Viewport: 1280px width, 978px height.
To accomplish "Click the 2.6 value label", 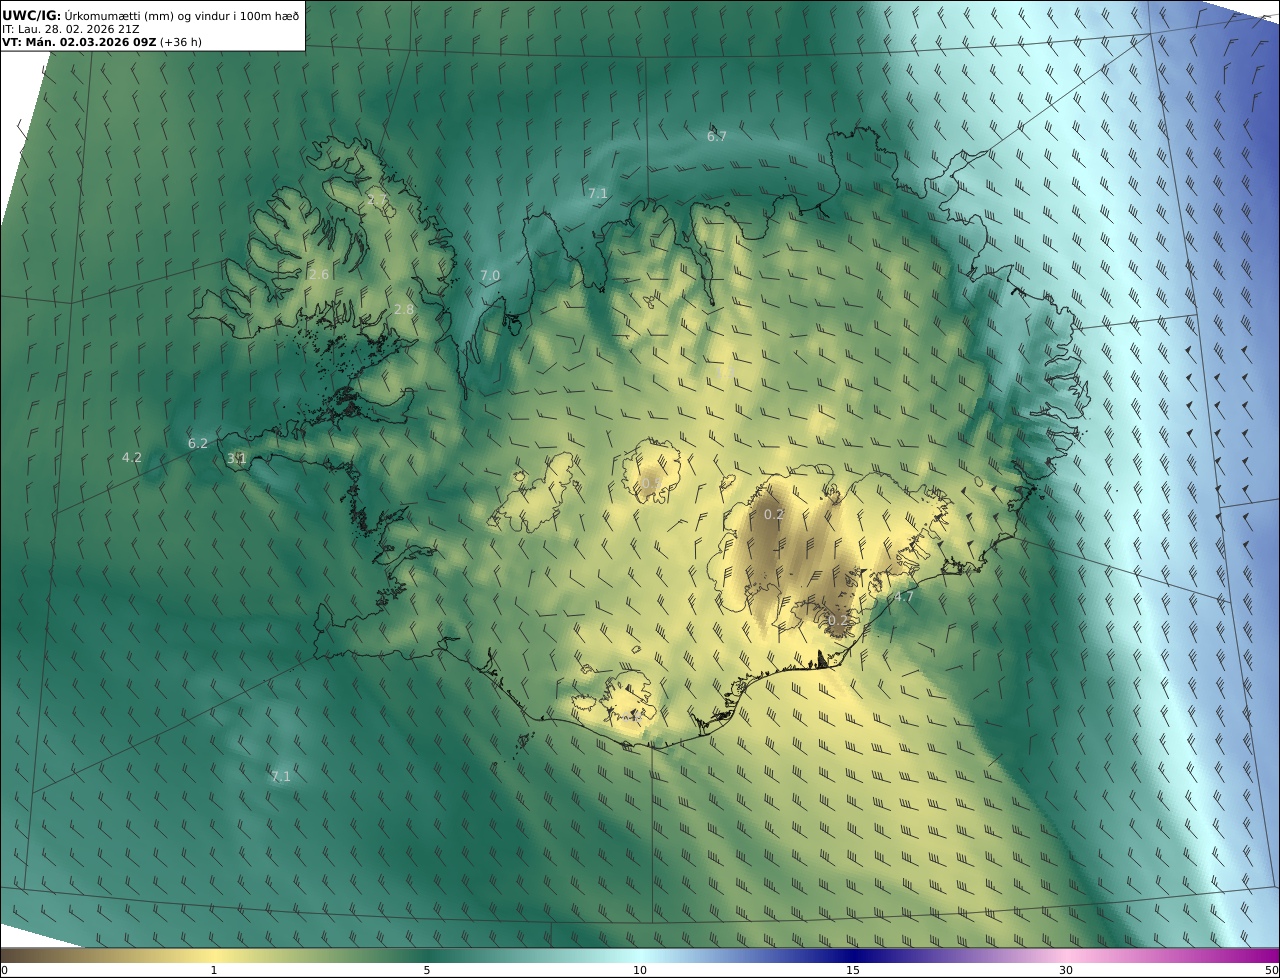I will pos(319,275).
